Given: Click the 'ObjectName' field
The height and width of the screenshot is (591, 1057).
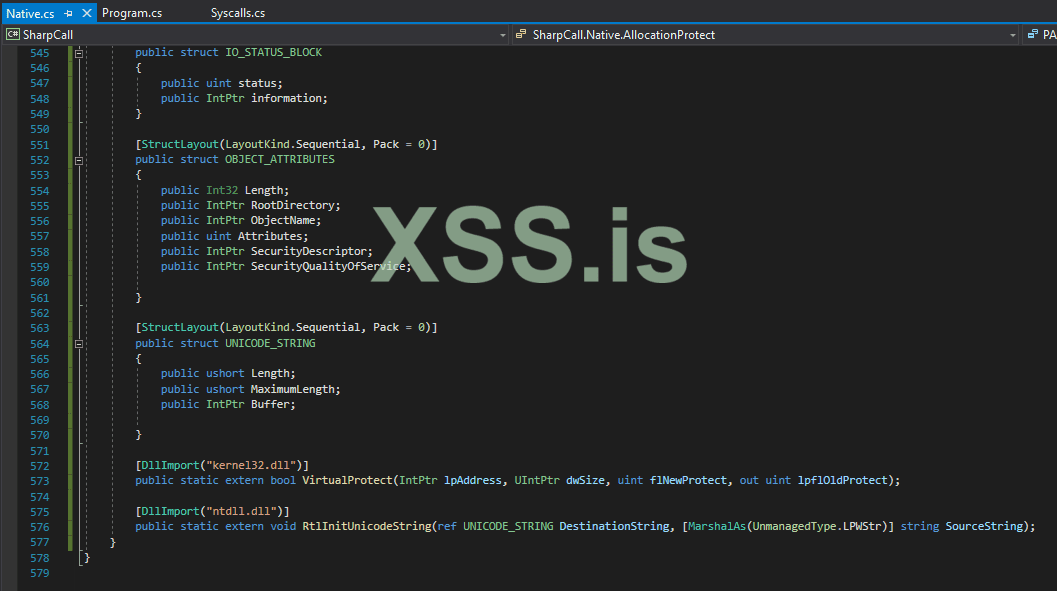Looking at the screenshot, I should (282, 220).
